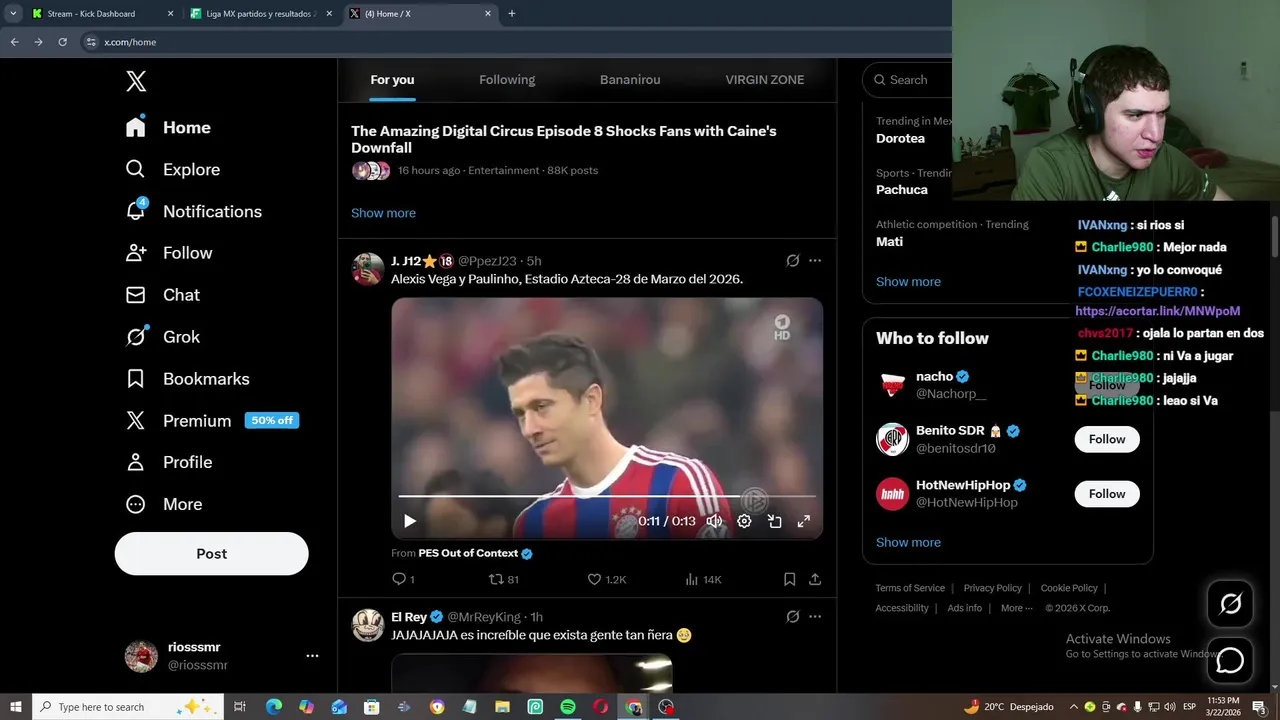Switch to the For you timeline tab
The height and width of the screenshot is (720, 1280).
392,80
